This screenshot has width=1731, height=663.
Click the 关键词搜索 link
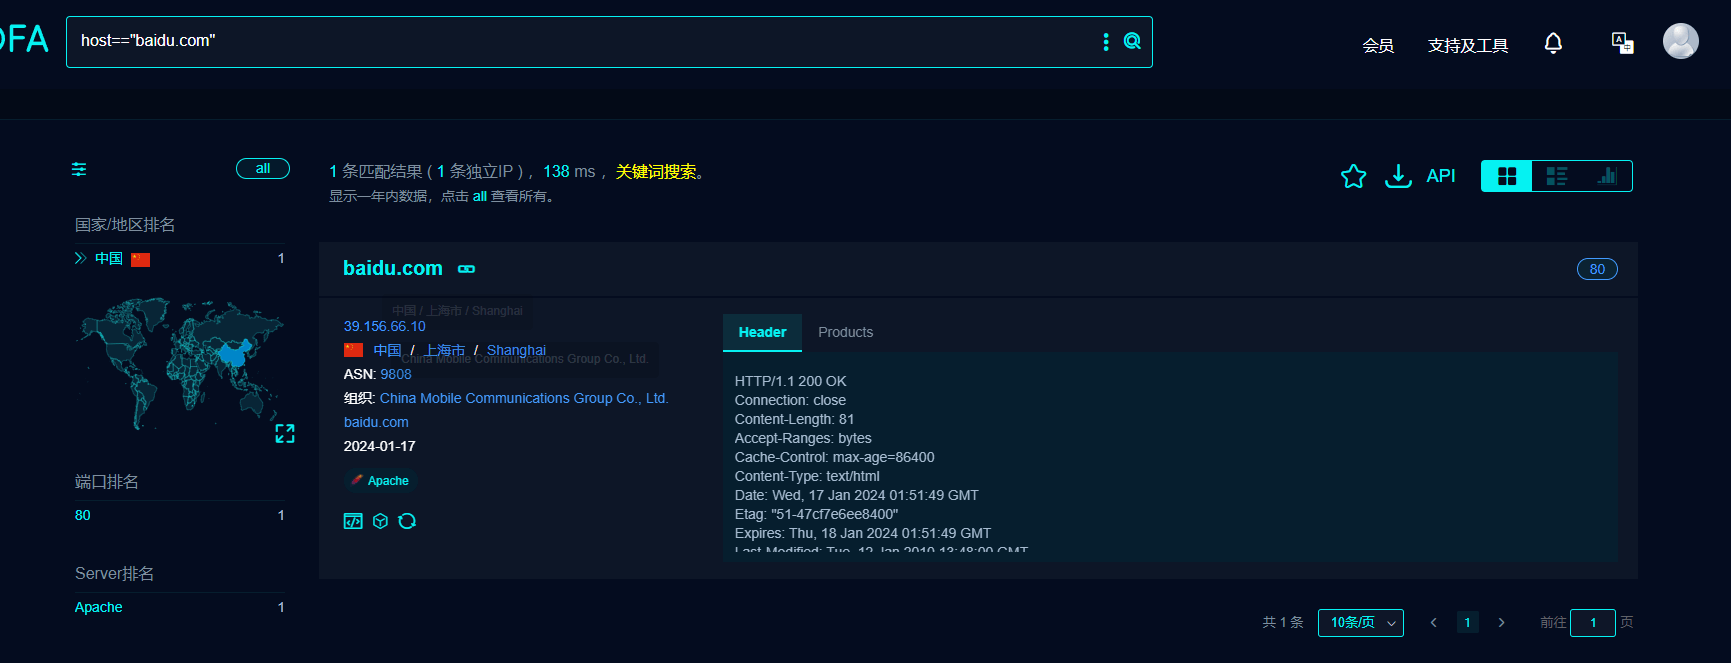tap(656, 172)
